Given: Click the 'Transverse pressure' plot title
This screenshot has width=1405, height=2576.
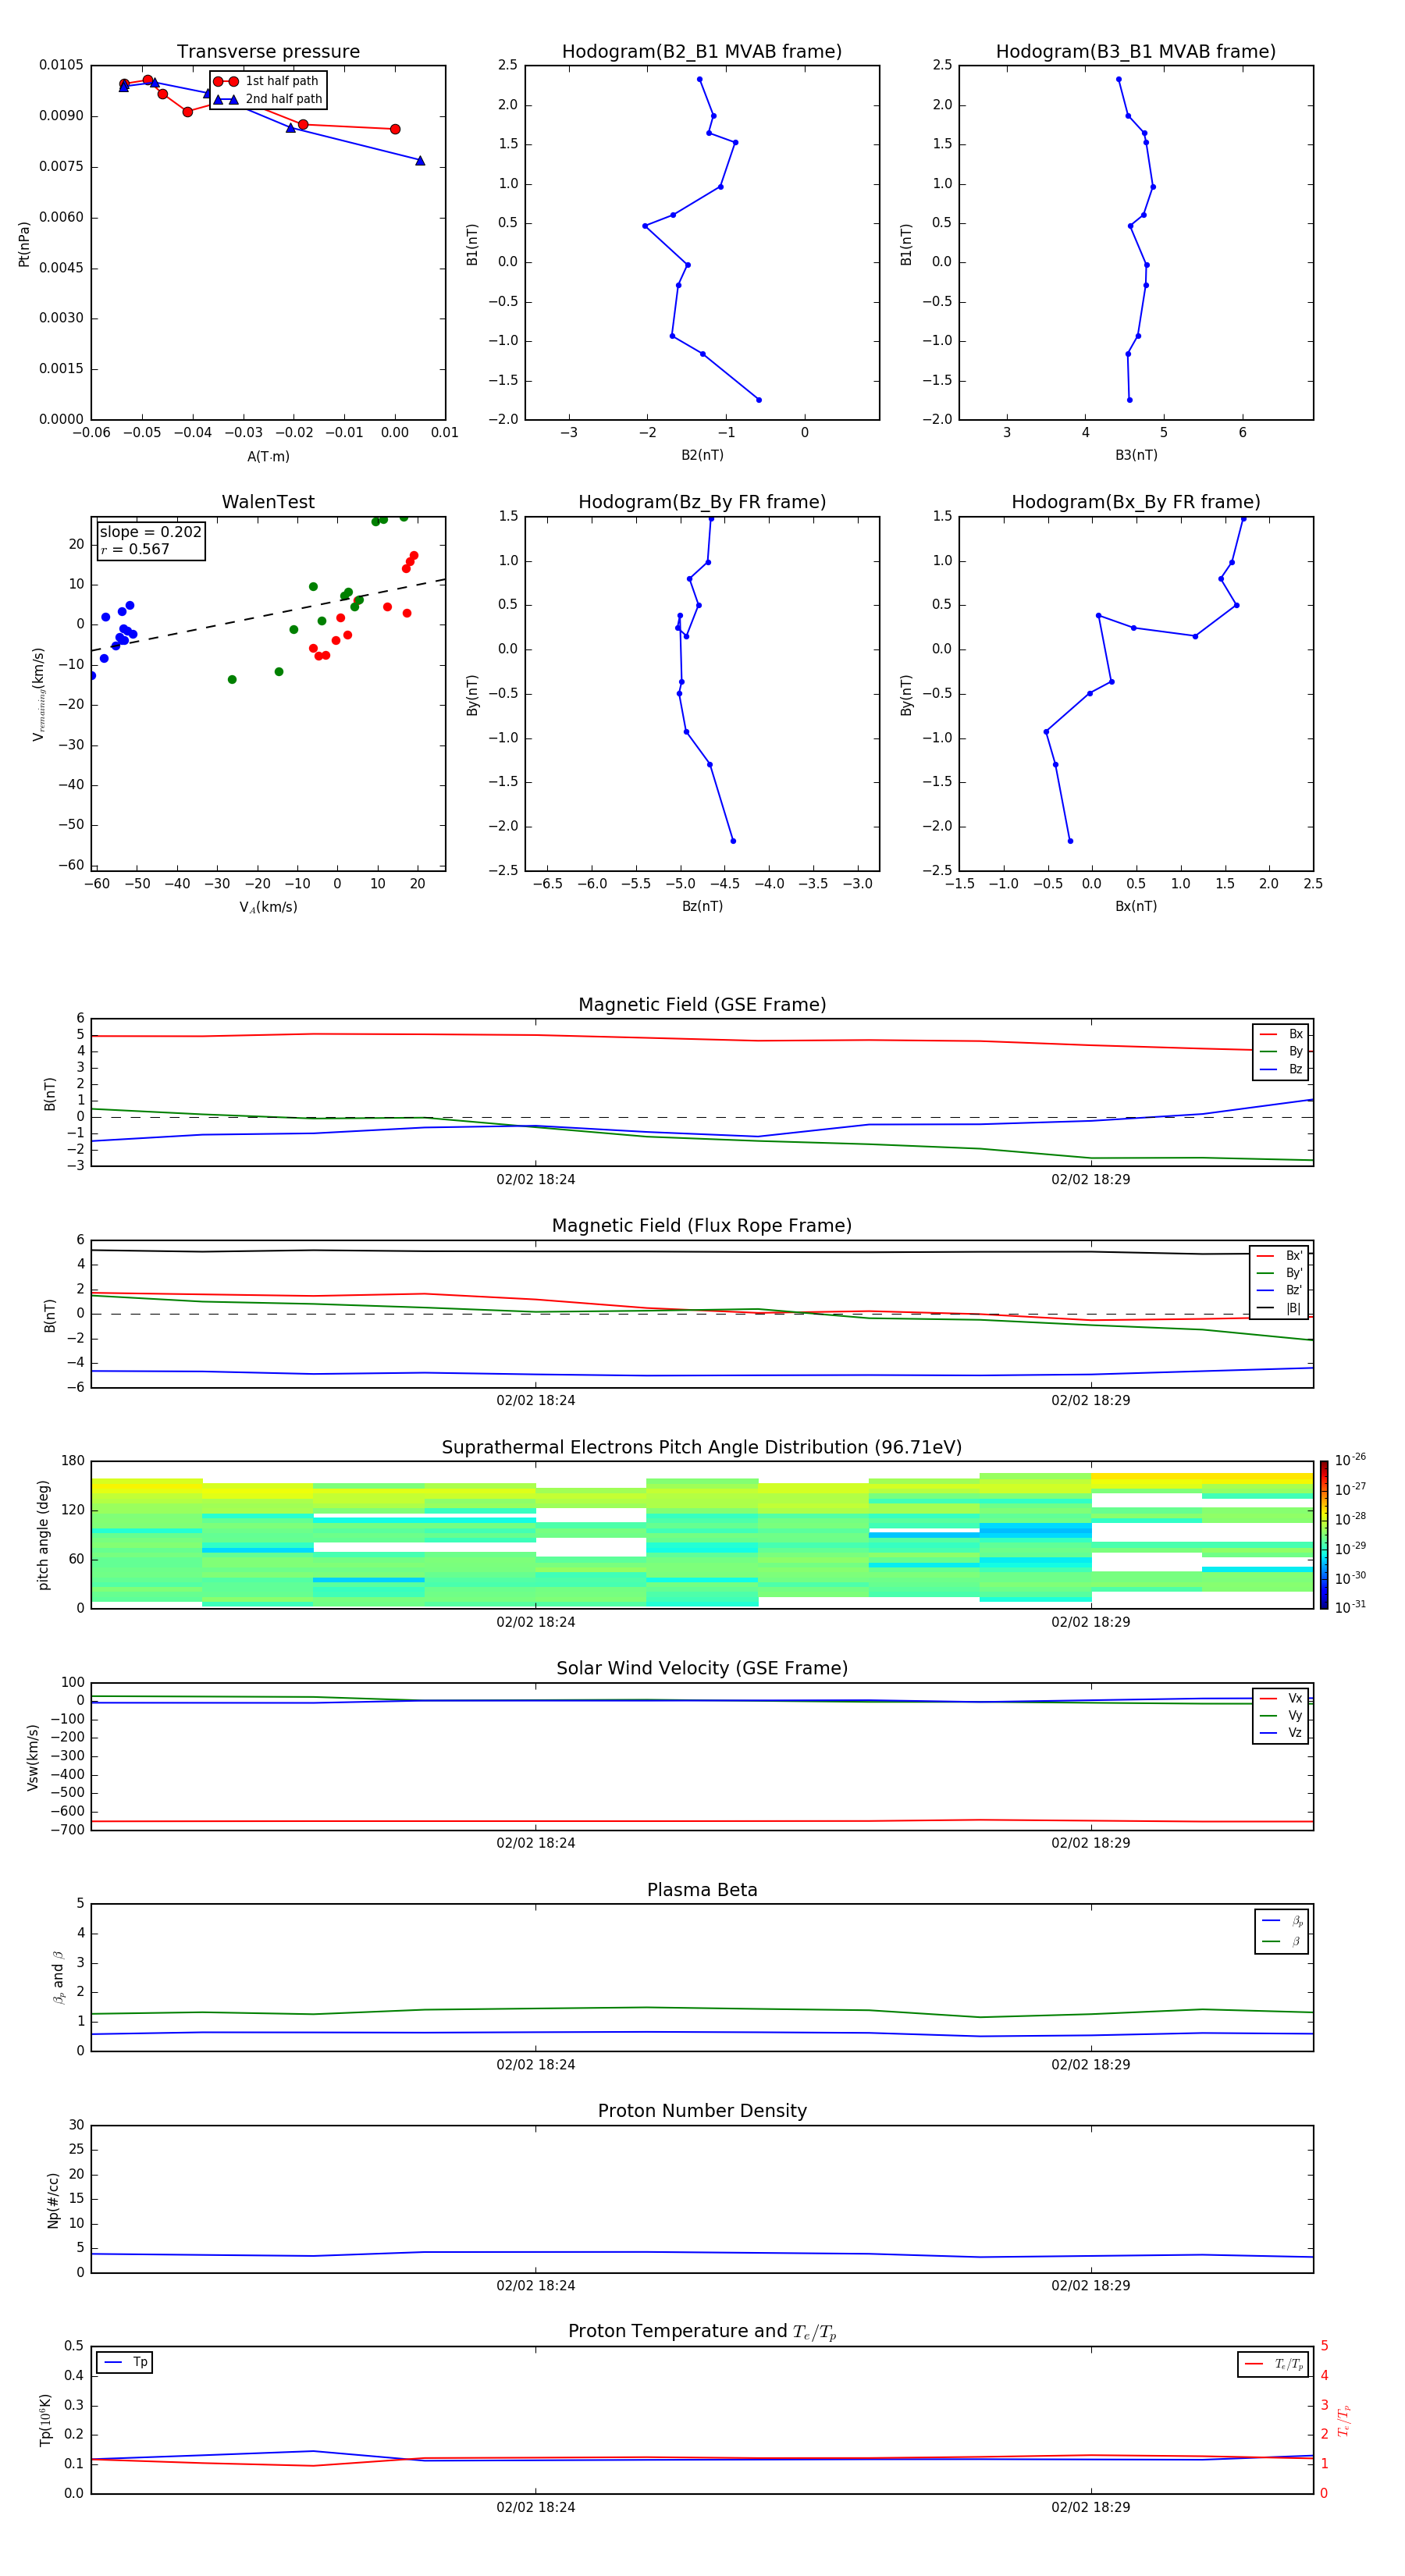Looking at the screenshot, I should coord(268,52).
